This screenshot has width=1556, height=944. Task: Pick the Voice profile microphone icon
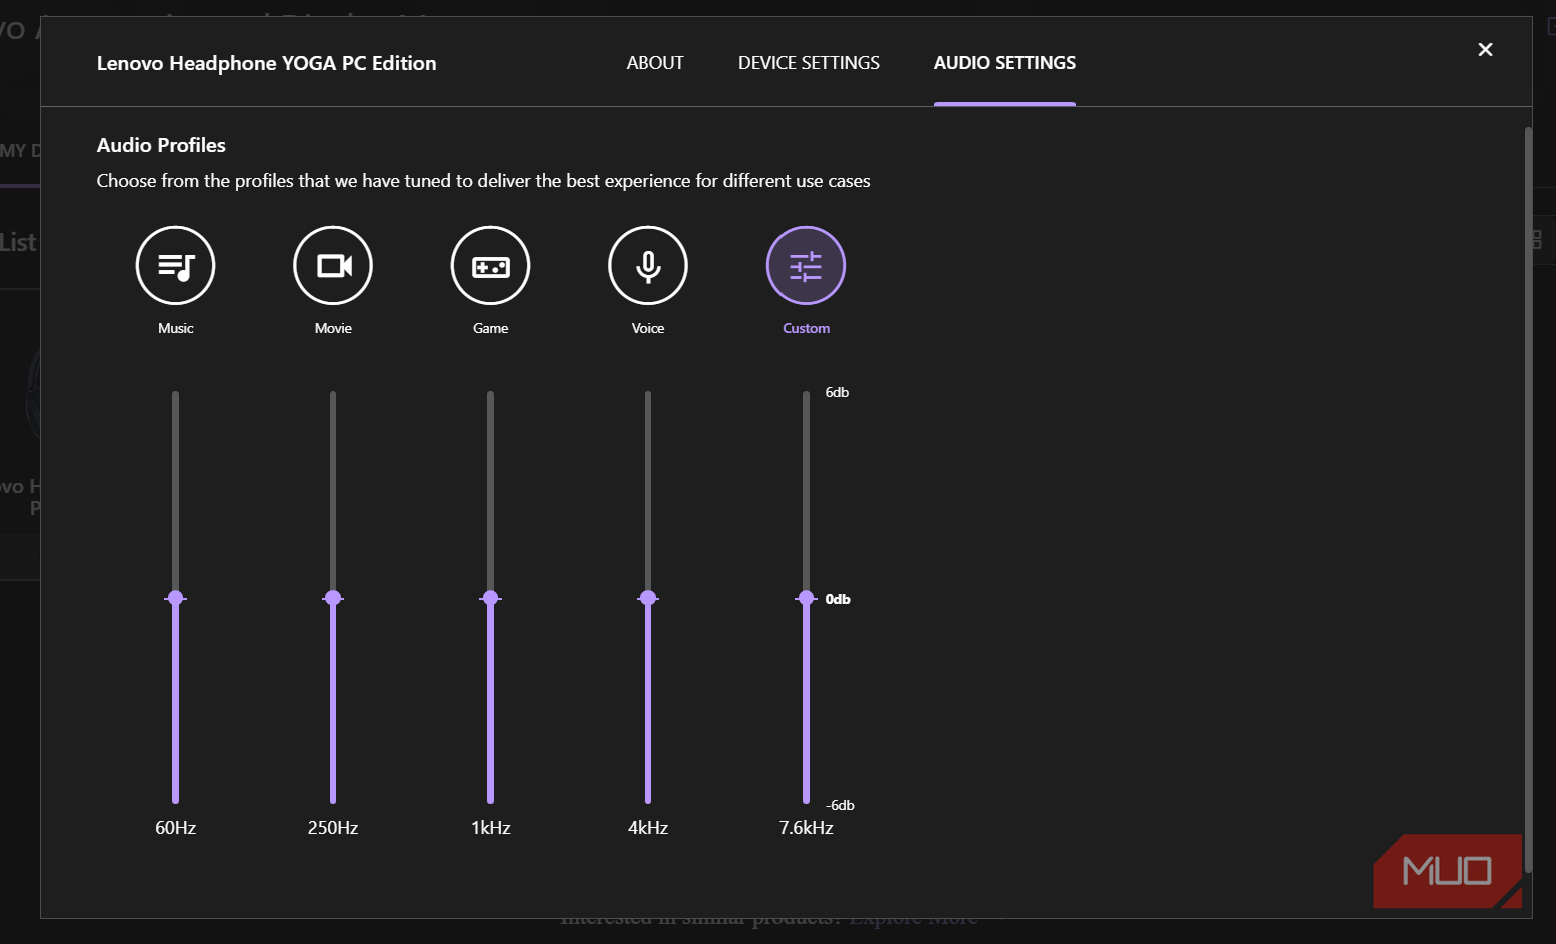pyautogui.click(x=648, y=265)
